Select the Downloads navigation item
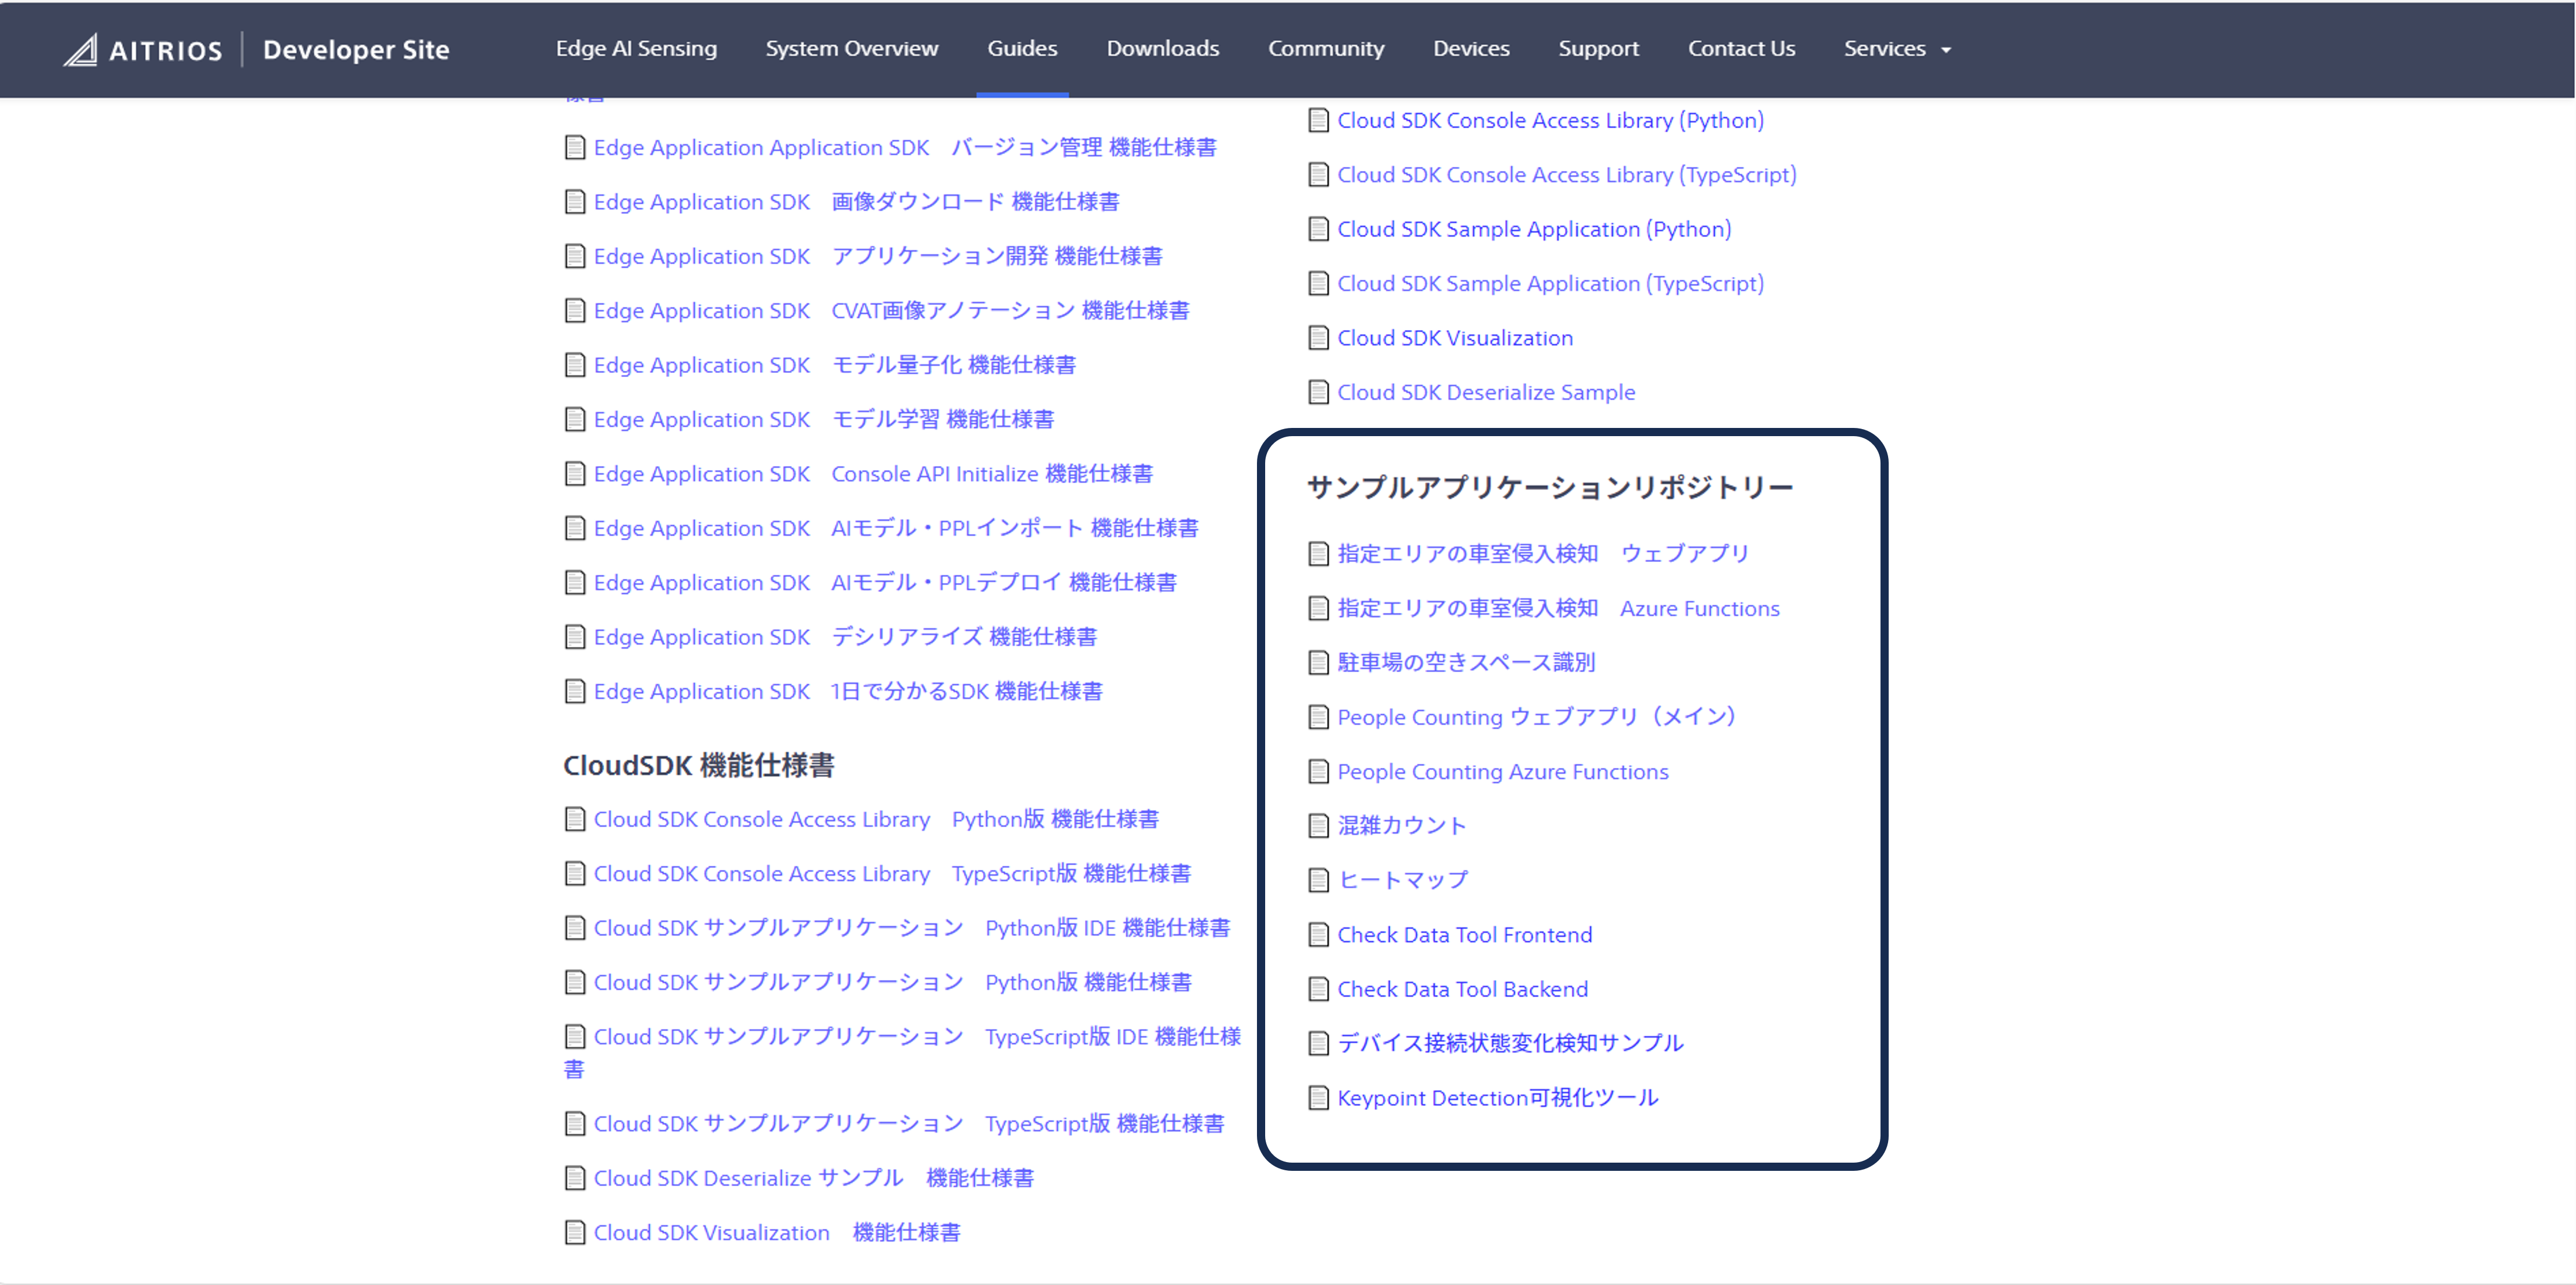2576x1285 pixels. click(1162, 48)
